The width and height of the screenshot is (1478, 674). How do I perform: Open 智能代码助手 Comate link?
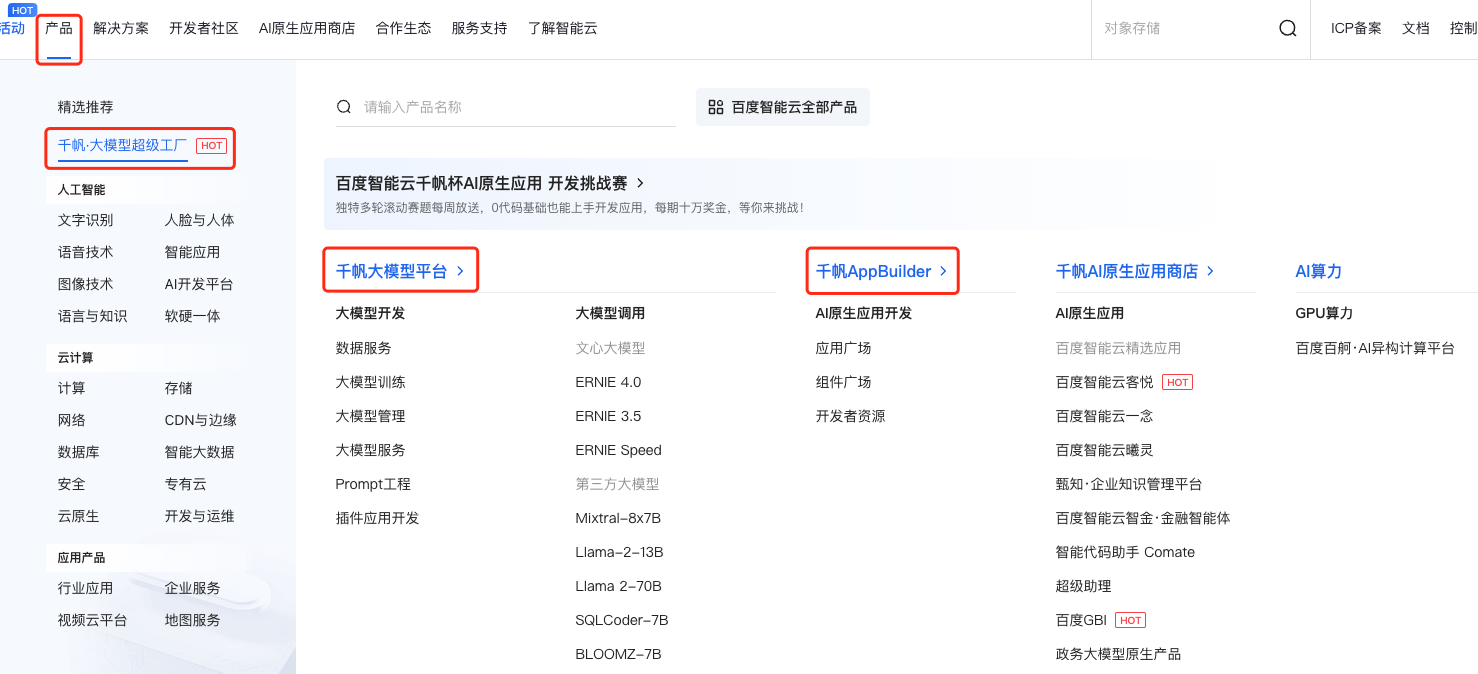coord(1126,552)
